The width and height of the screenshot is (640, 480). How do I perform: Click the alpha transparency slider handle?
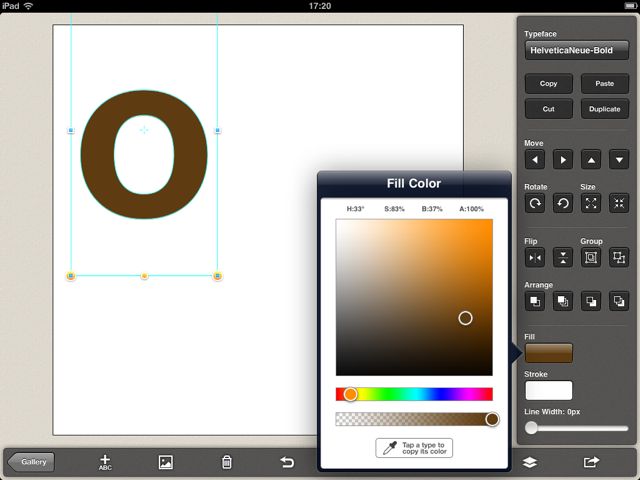492,419
